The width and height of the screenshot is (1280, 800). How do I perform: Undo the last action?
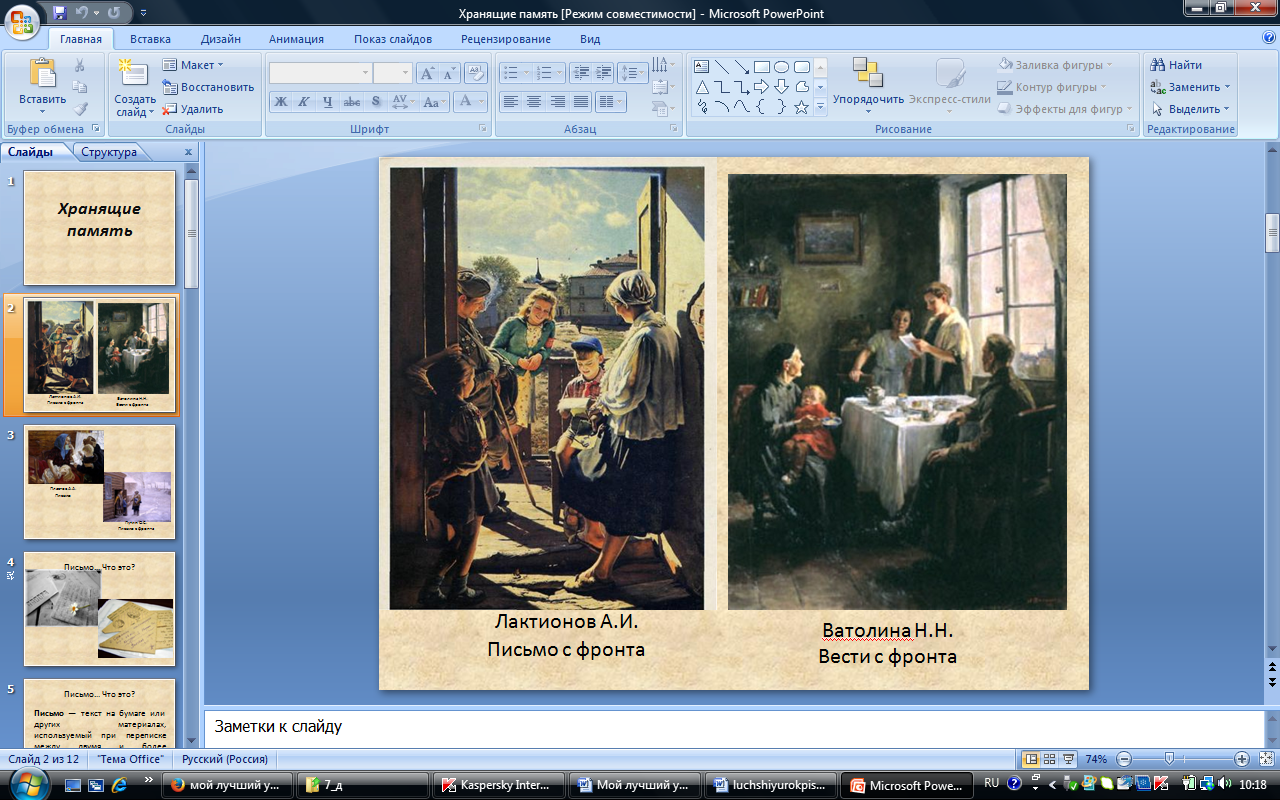(81, 13)
